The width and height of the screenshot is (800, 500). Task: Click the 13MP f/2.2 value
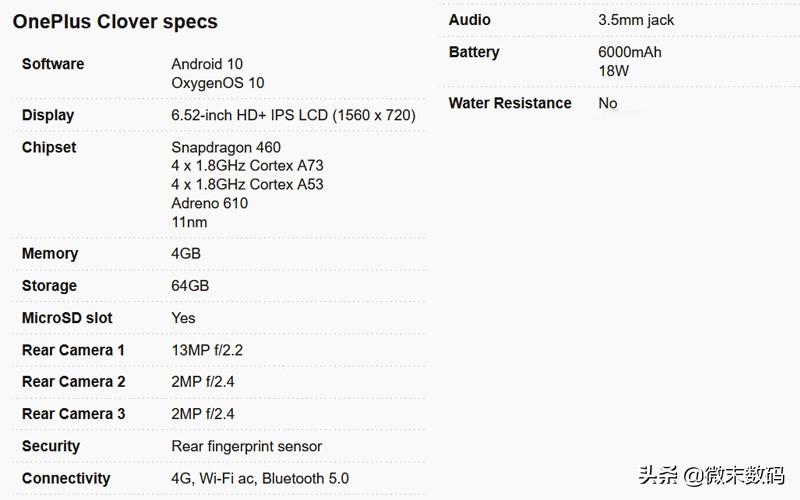click(207, 350)
